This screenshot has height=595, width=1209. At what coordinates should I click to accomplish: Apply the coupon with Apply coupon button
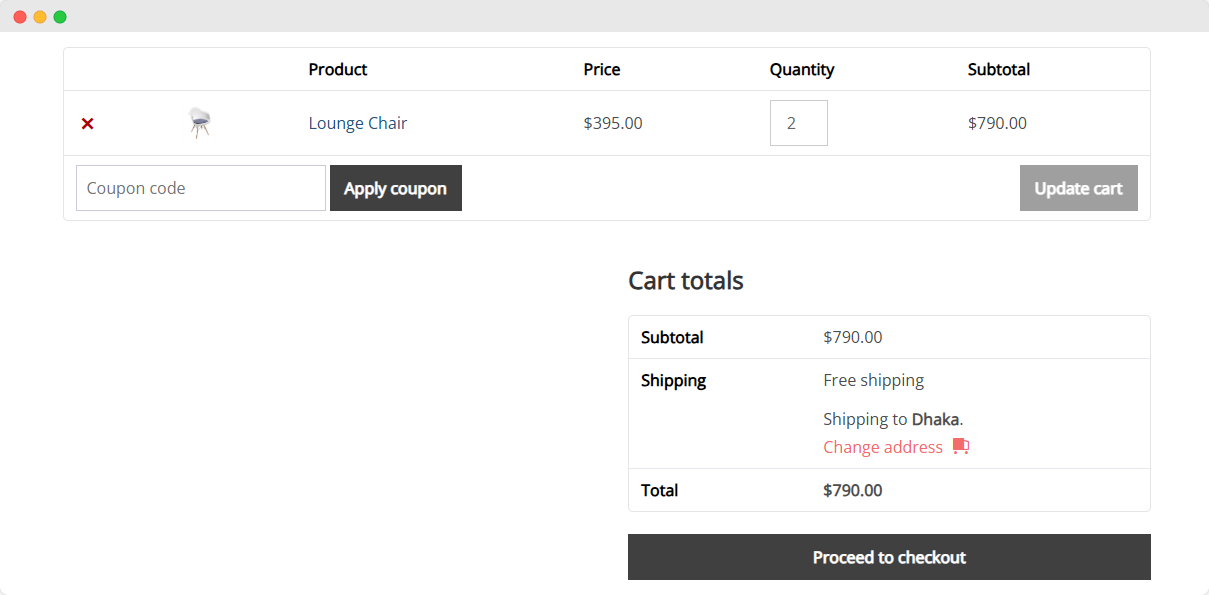tap(396, 188)
